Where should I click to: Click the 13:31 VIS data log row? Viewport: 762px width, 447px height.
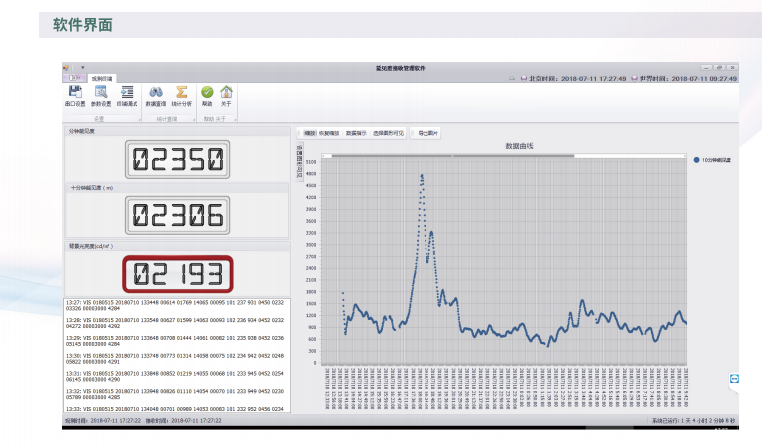coord(175,376)
